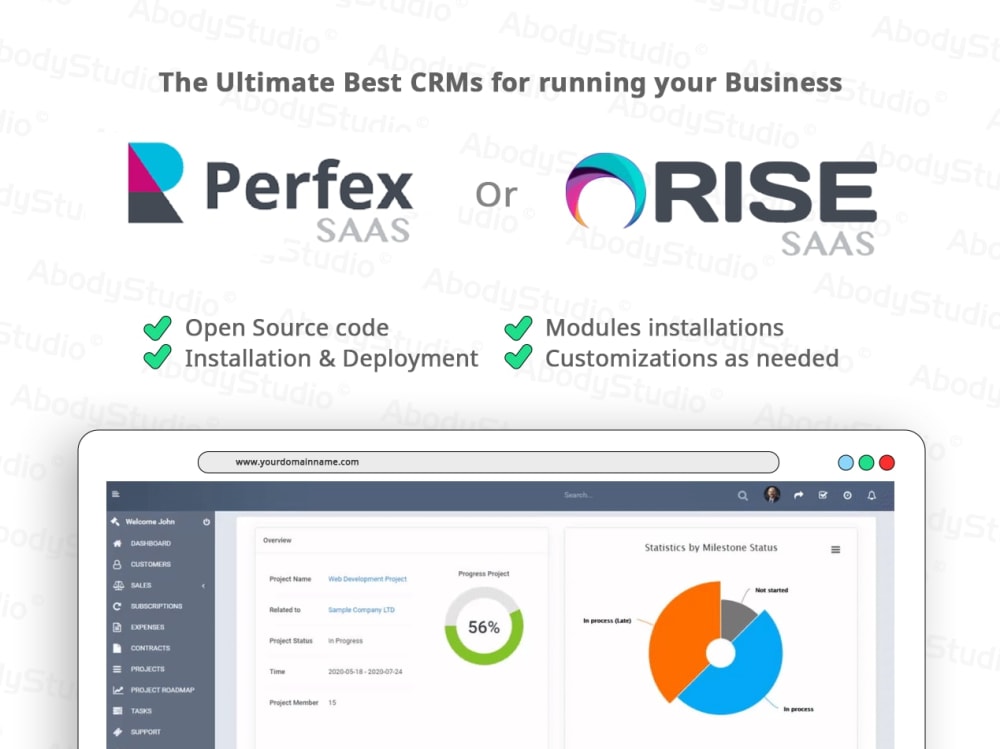Click the logout power icon beside Welcome John
The height and width of the screenshot is (749, 1000).
click(x=207, y=522)
